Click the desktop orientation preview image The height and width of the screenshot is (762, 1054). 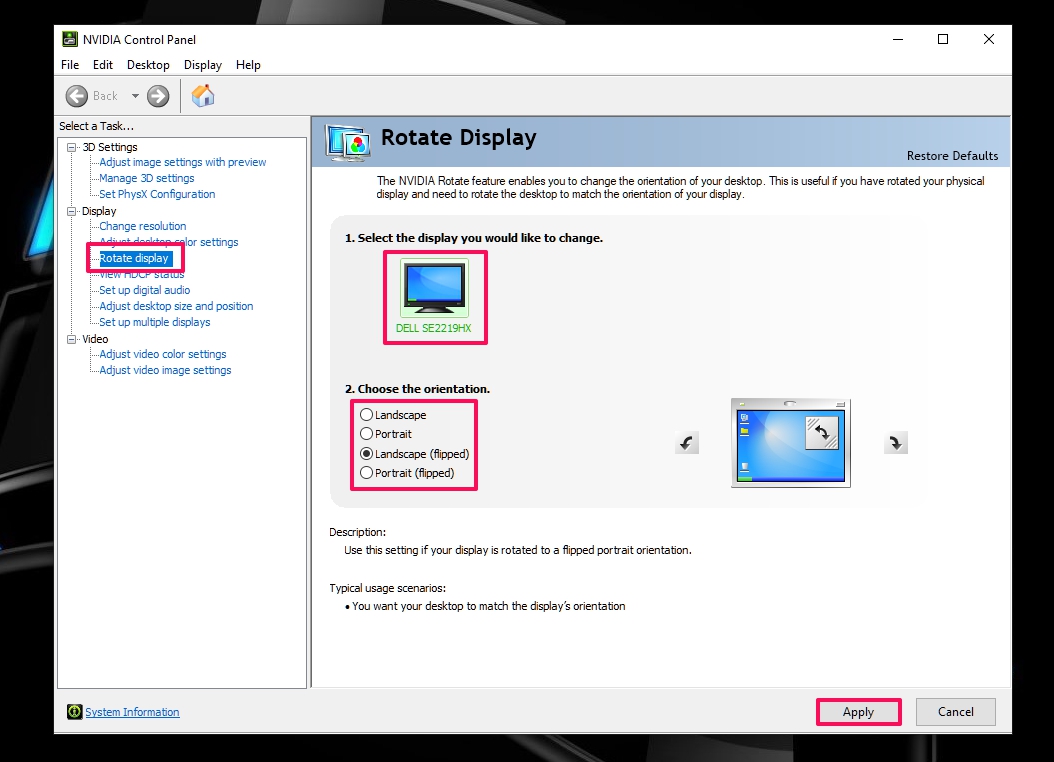pos(790,443)
